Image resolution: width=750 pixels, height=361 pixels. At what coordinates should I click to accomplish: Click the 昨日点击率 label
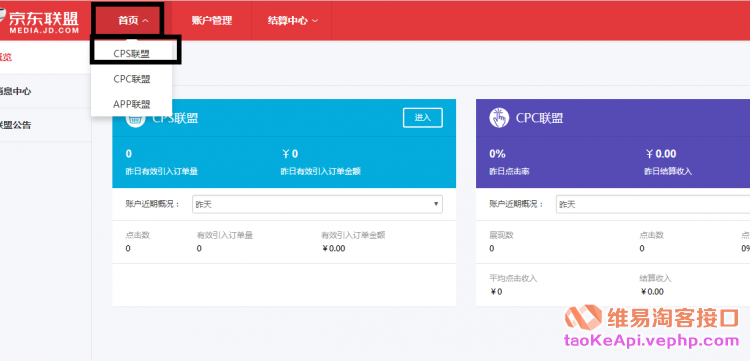(509, 171)
